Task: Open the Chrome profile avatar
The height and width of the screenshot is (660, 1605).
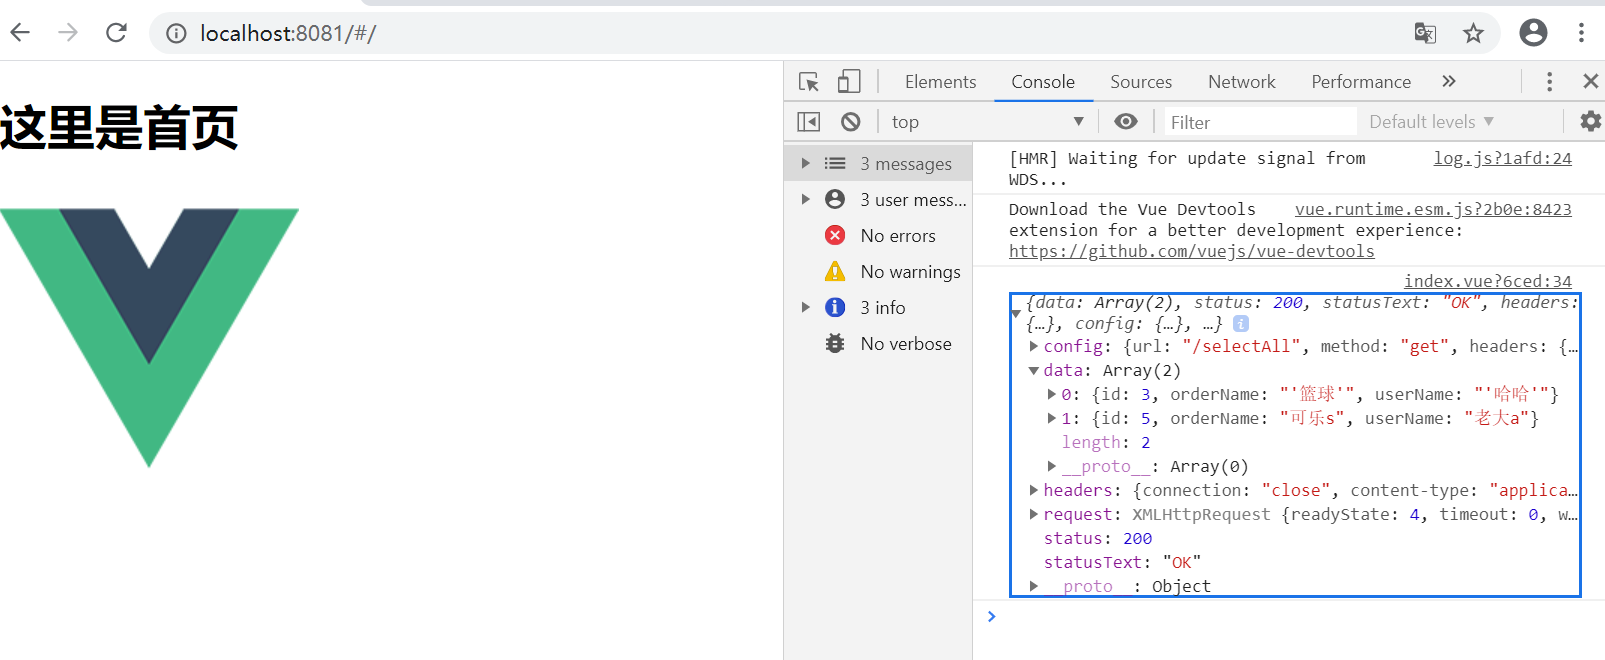Action: pos(1533,33)
